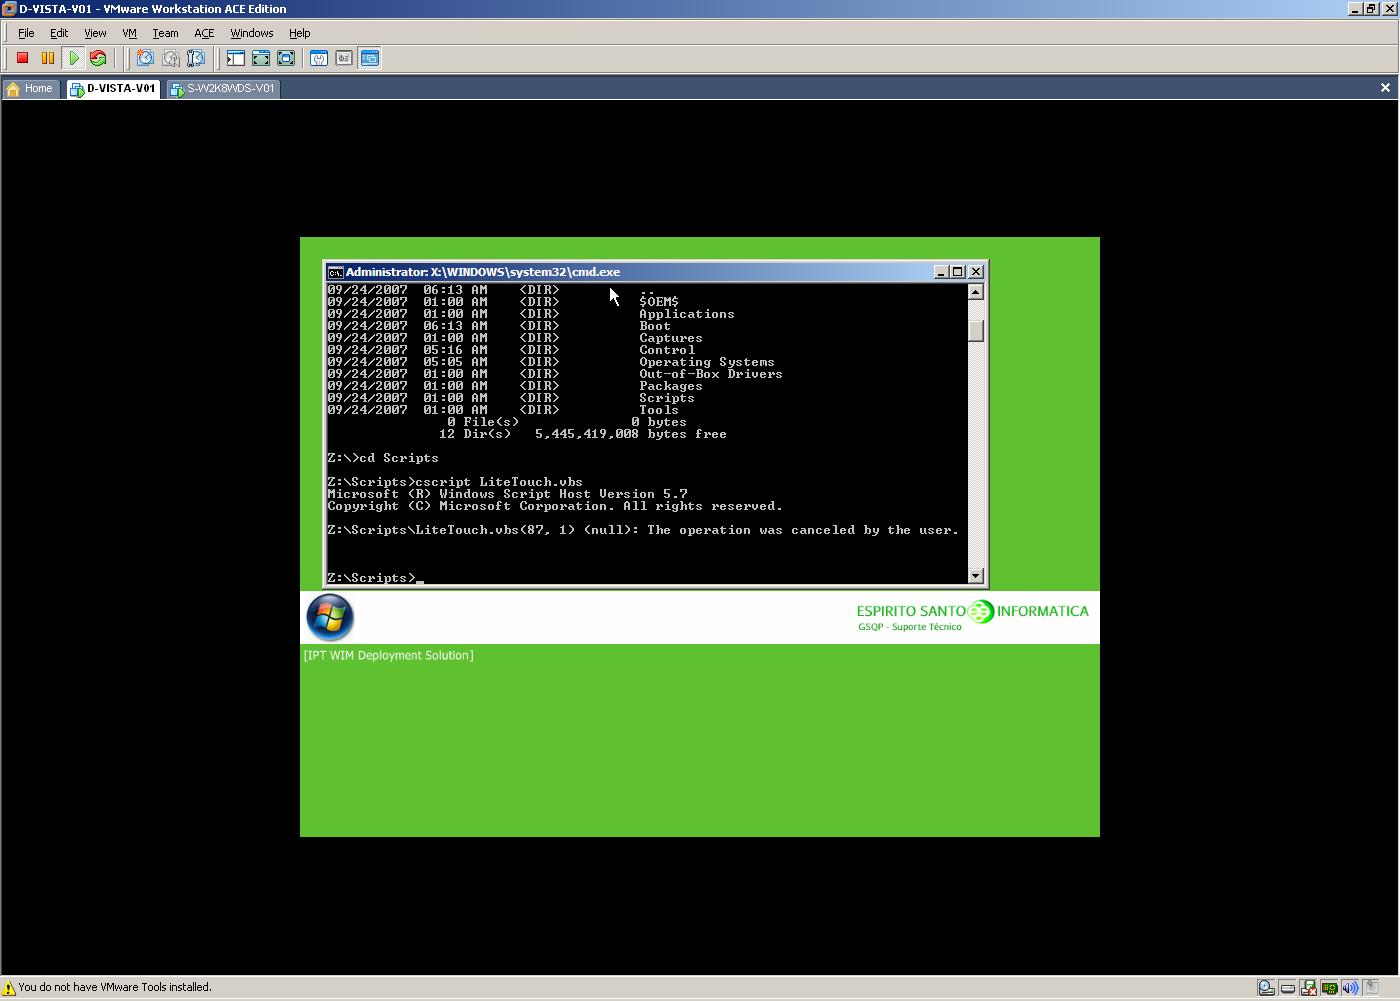Click the VMware Tools warning icon
Screen dimensions: 1400x1001
tap(9, 988)
